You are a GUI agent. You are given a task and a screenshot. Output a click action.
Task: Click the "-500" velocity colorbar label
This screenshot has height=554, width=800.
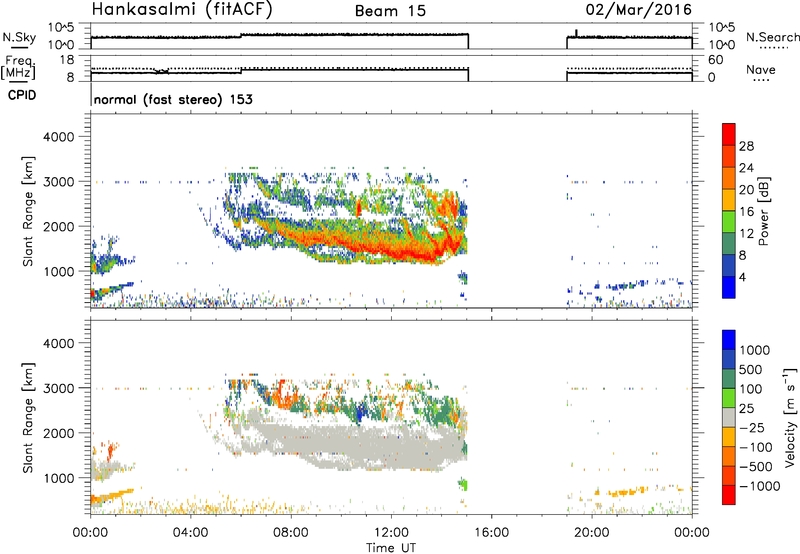coord(756,467)
